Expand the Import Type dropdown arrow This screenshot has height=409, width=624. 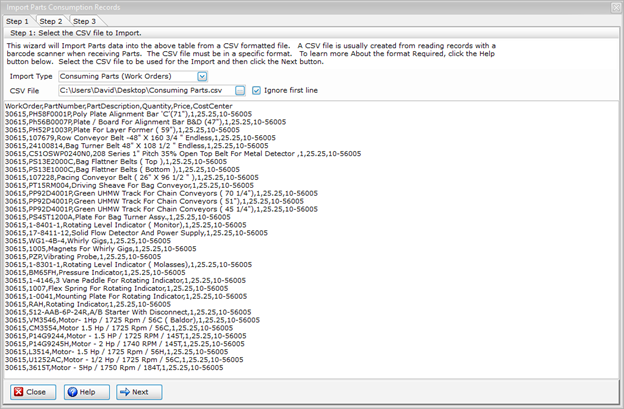click(202, 76)
